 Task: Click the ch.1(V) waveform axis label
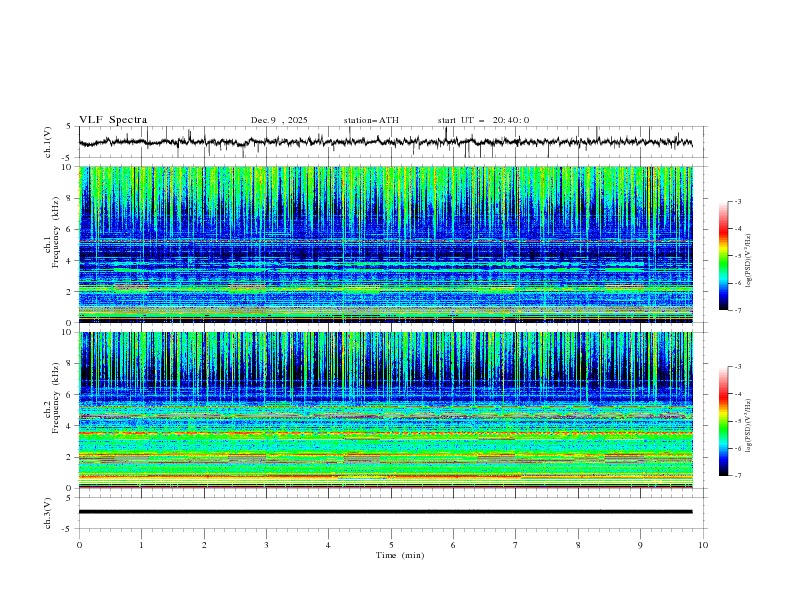pos(48,142)
